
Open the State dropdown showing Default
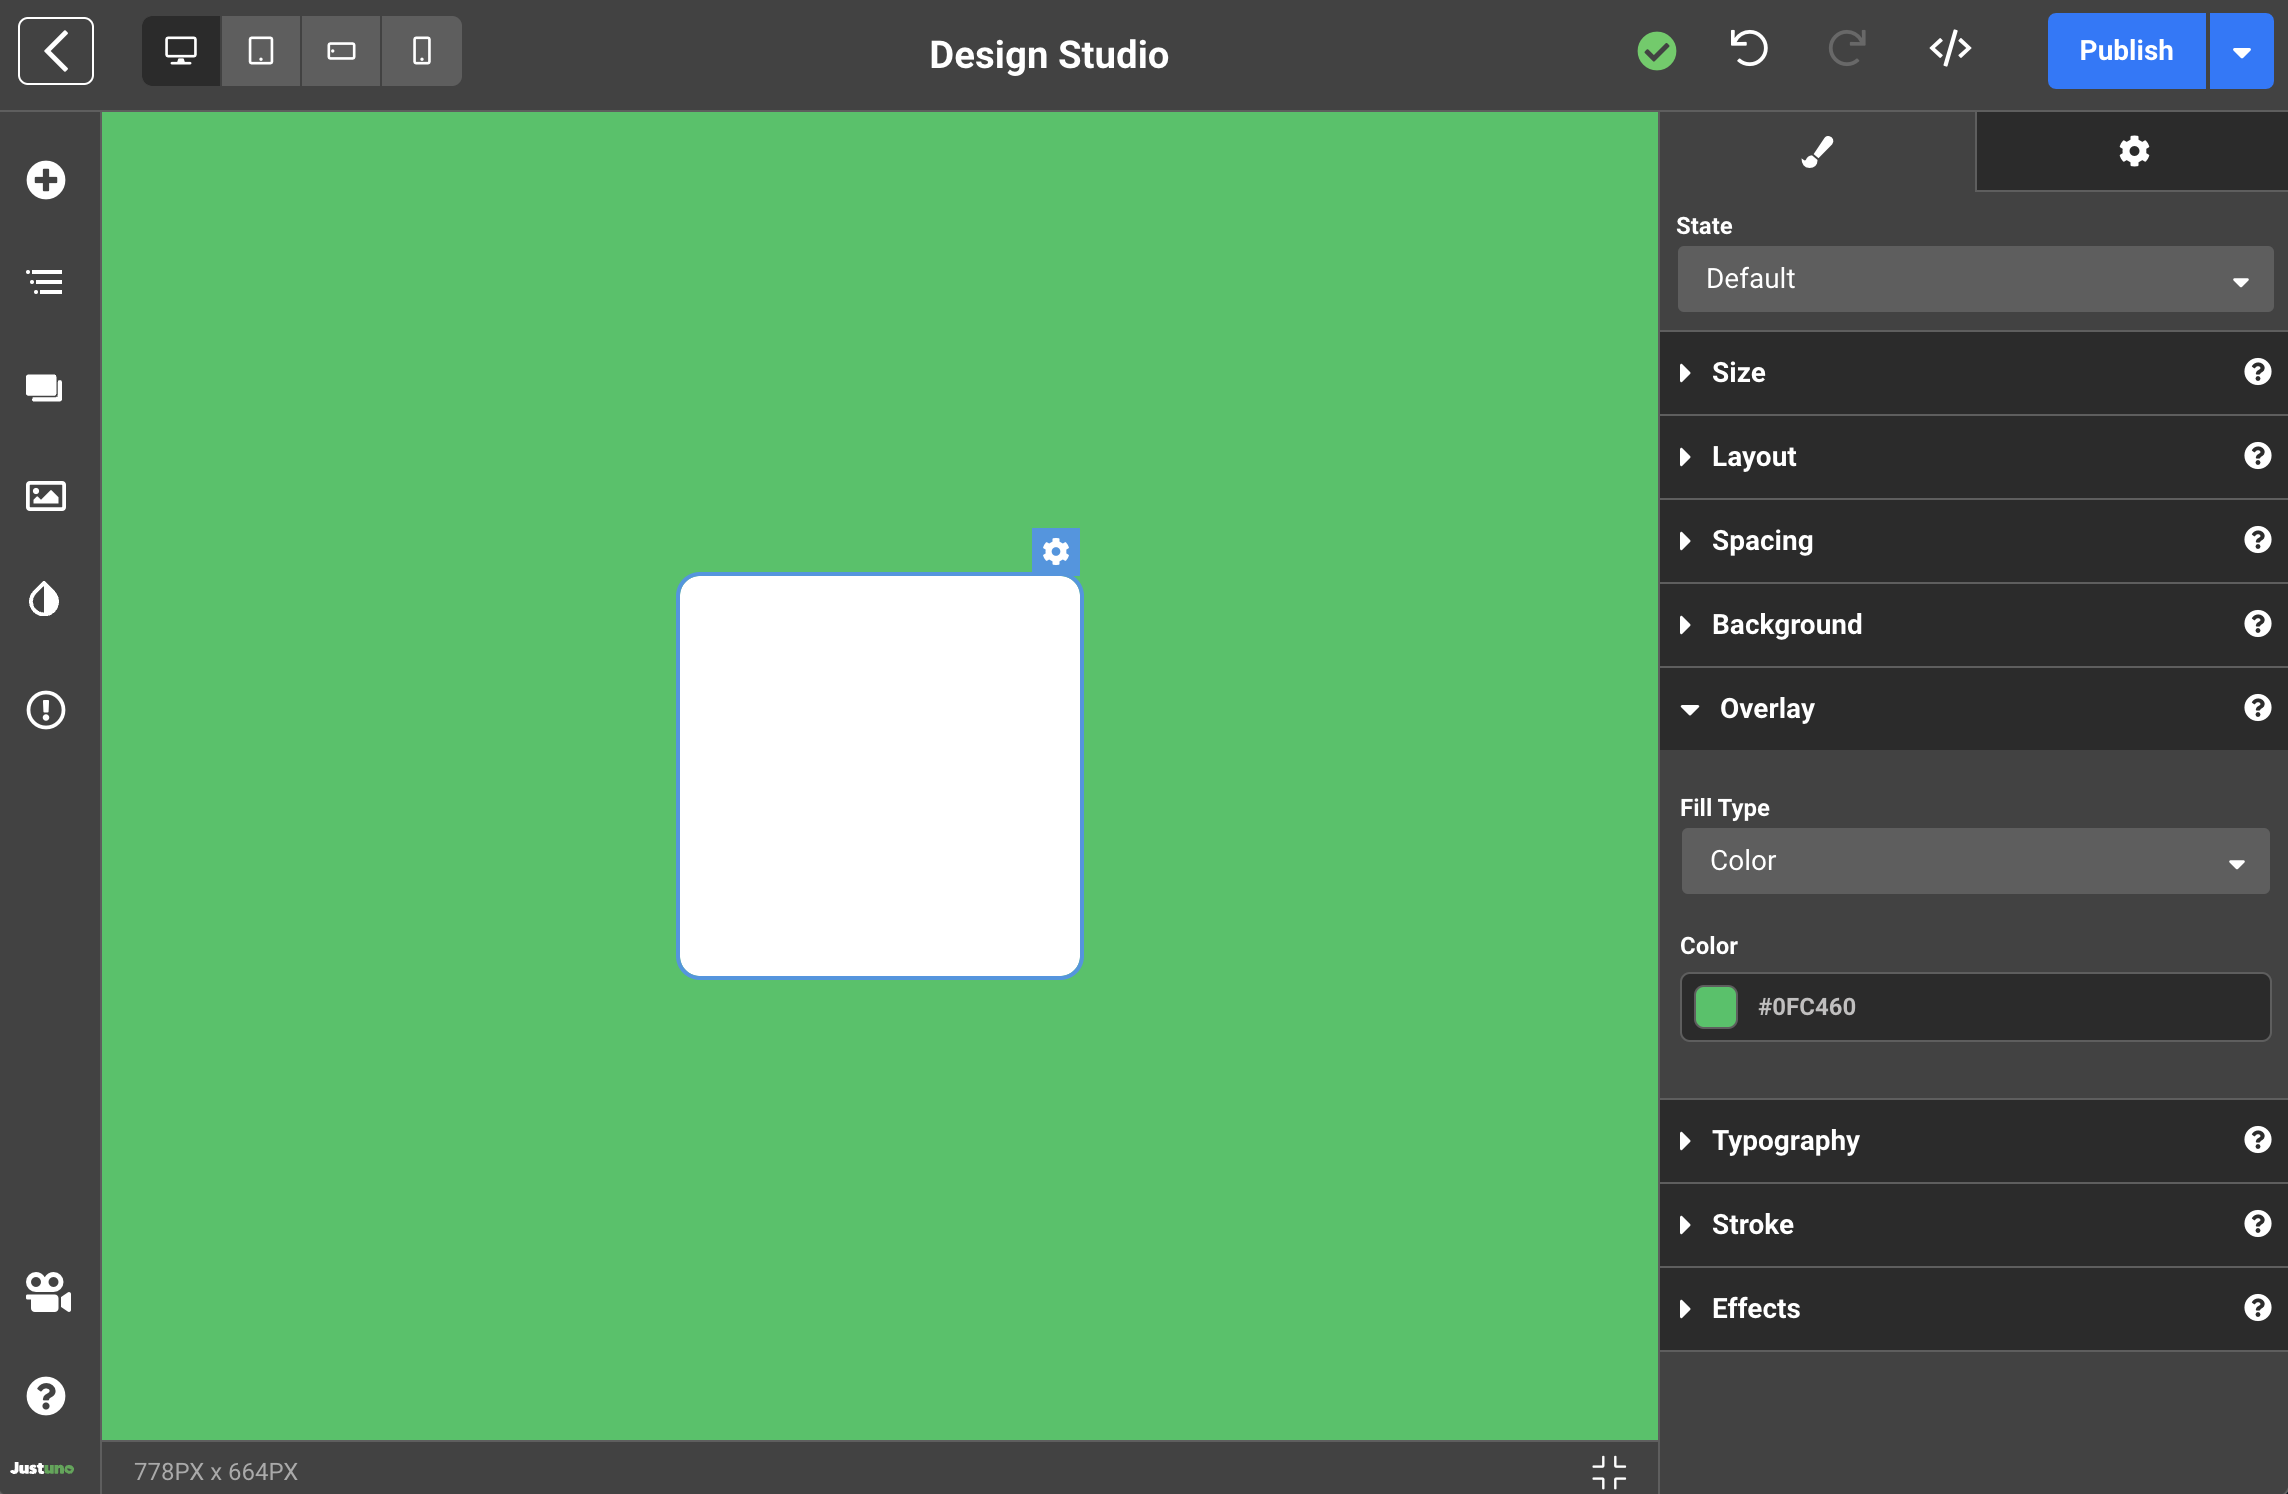pos(1974,279)
